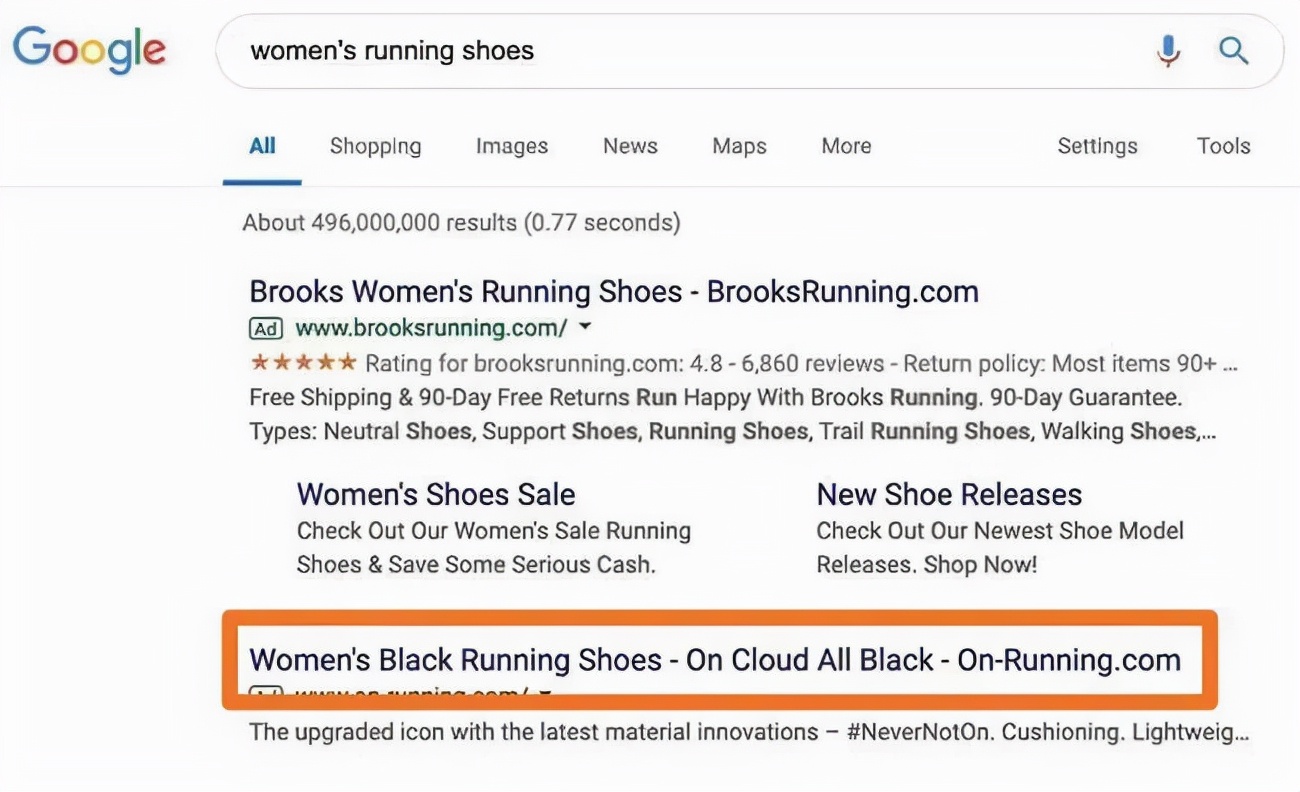The width and height of the screenshot is (1300, 792).
Task: Click the Ad badge beside brooksrunning.com
Action: 266,328
